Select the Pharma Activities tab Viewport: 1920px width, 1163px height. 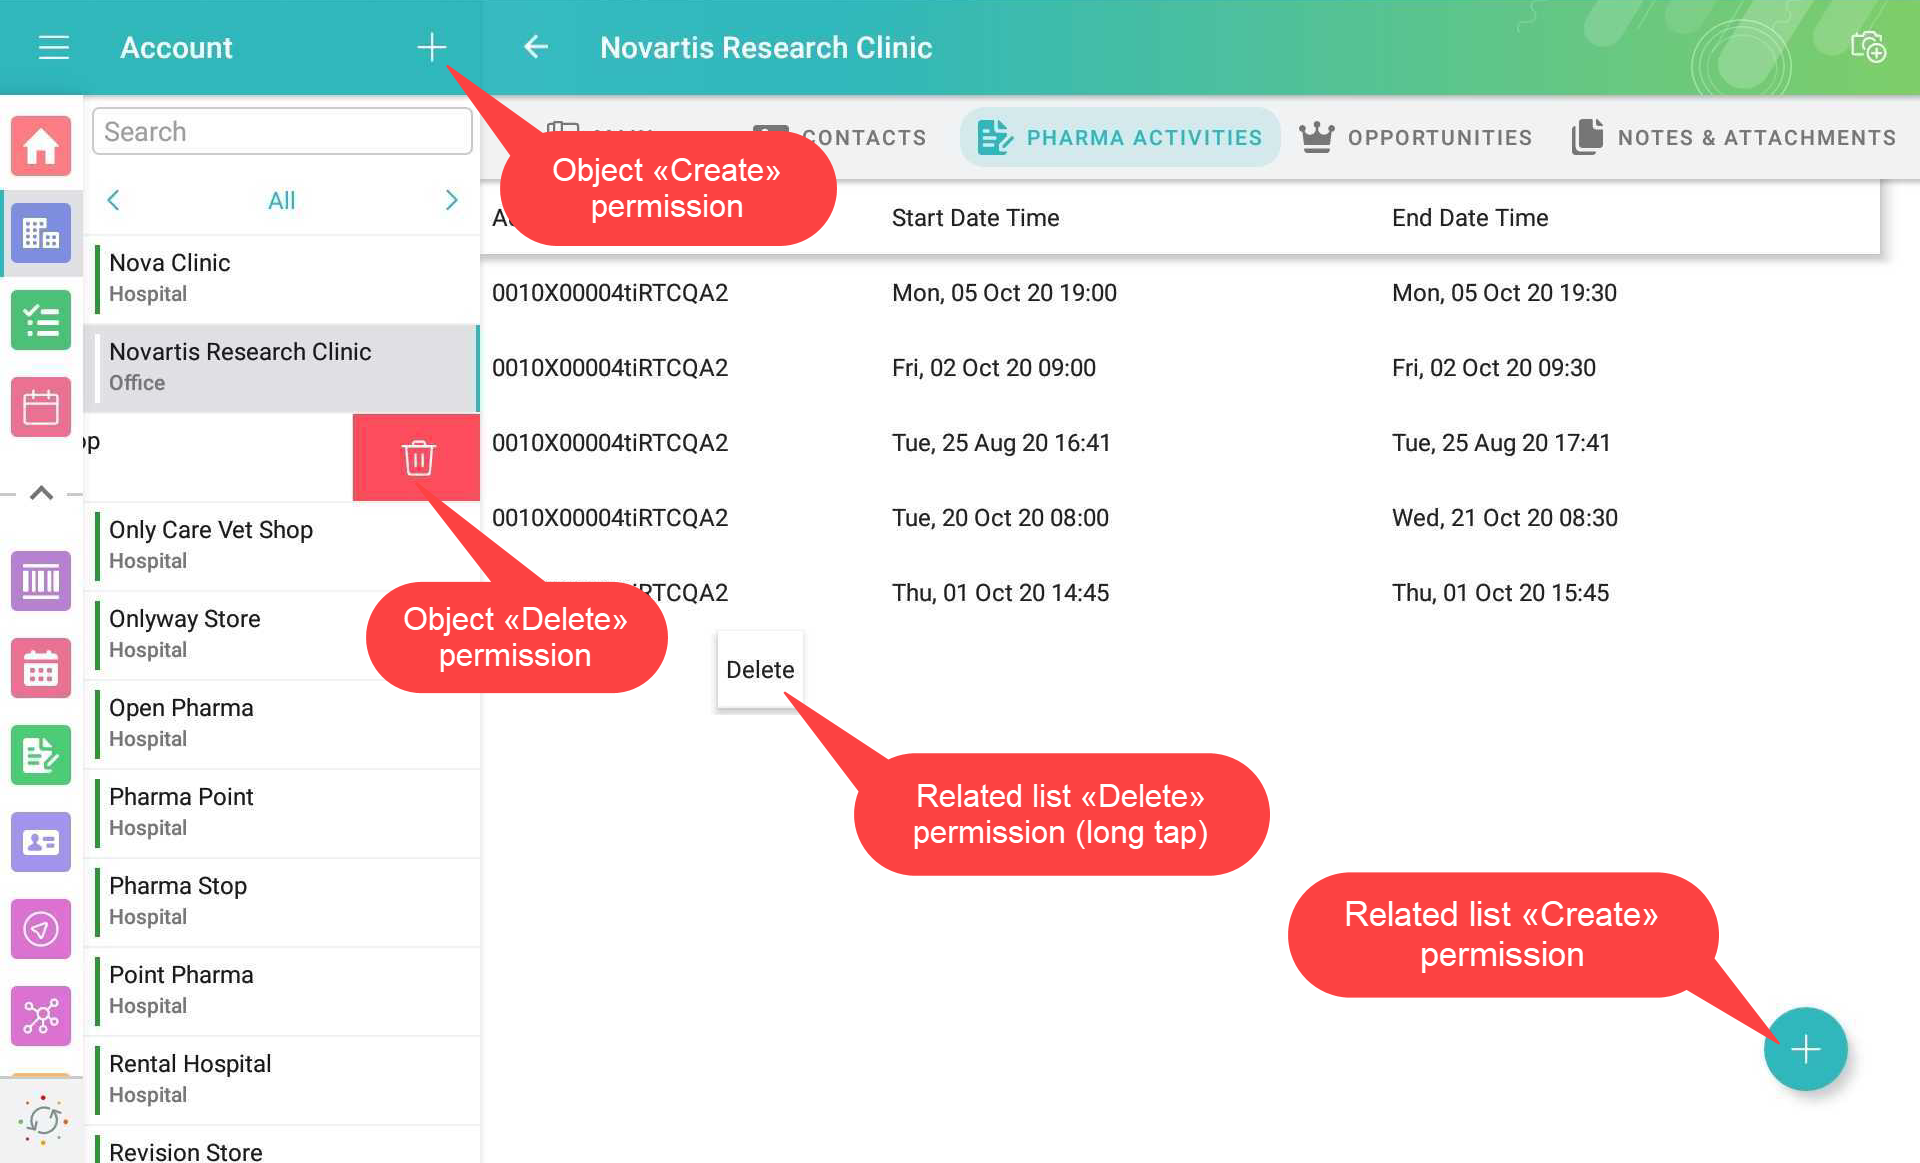point(1120,137)
